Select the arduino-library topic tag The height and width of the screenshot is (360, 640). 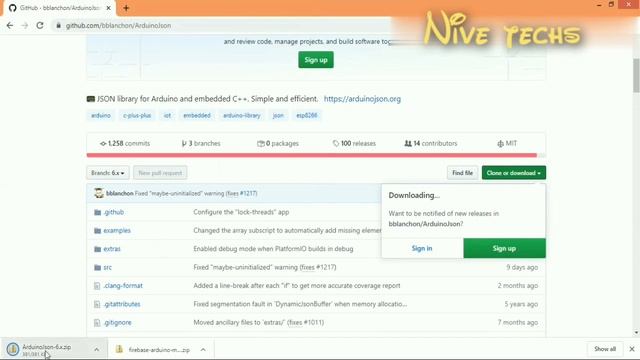click(x=242, y=116)
